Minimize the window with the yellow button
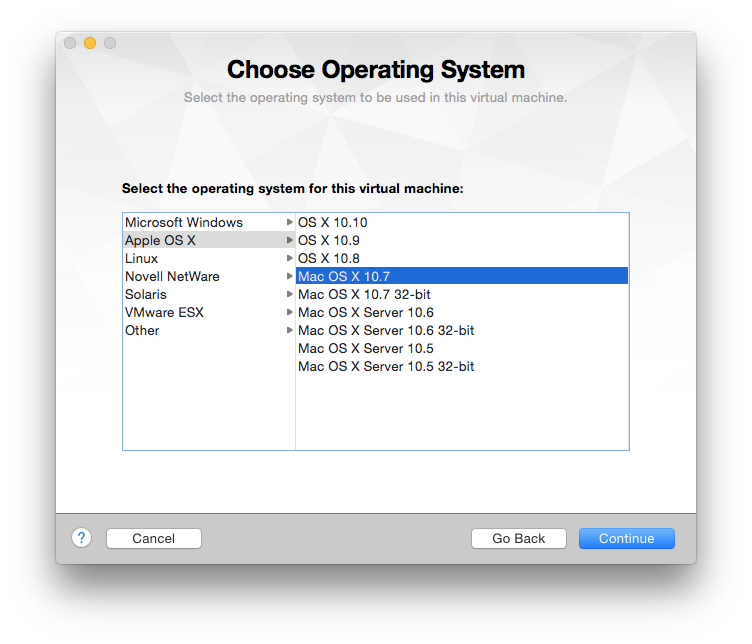This screenshot has height=644, width=752. (90, 43)
